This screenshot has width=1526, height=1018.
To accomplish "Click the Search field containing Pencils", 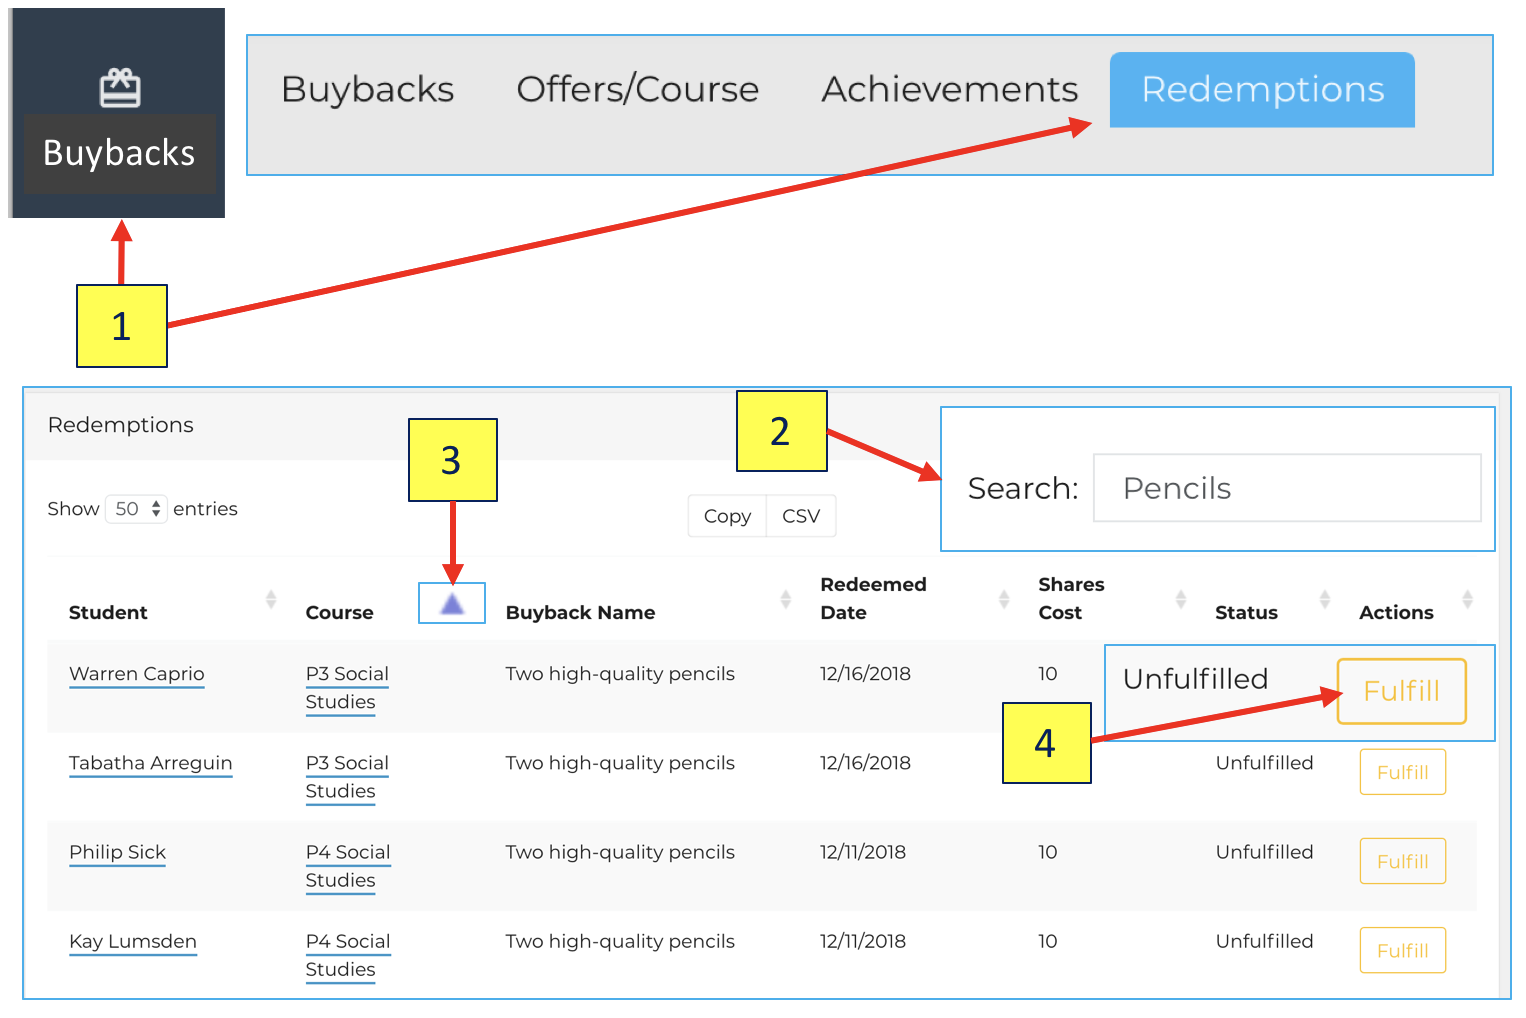I will click(1287, 488).
